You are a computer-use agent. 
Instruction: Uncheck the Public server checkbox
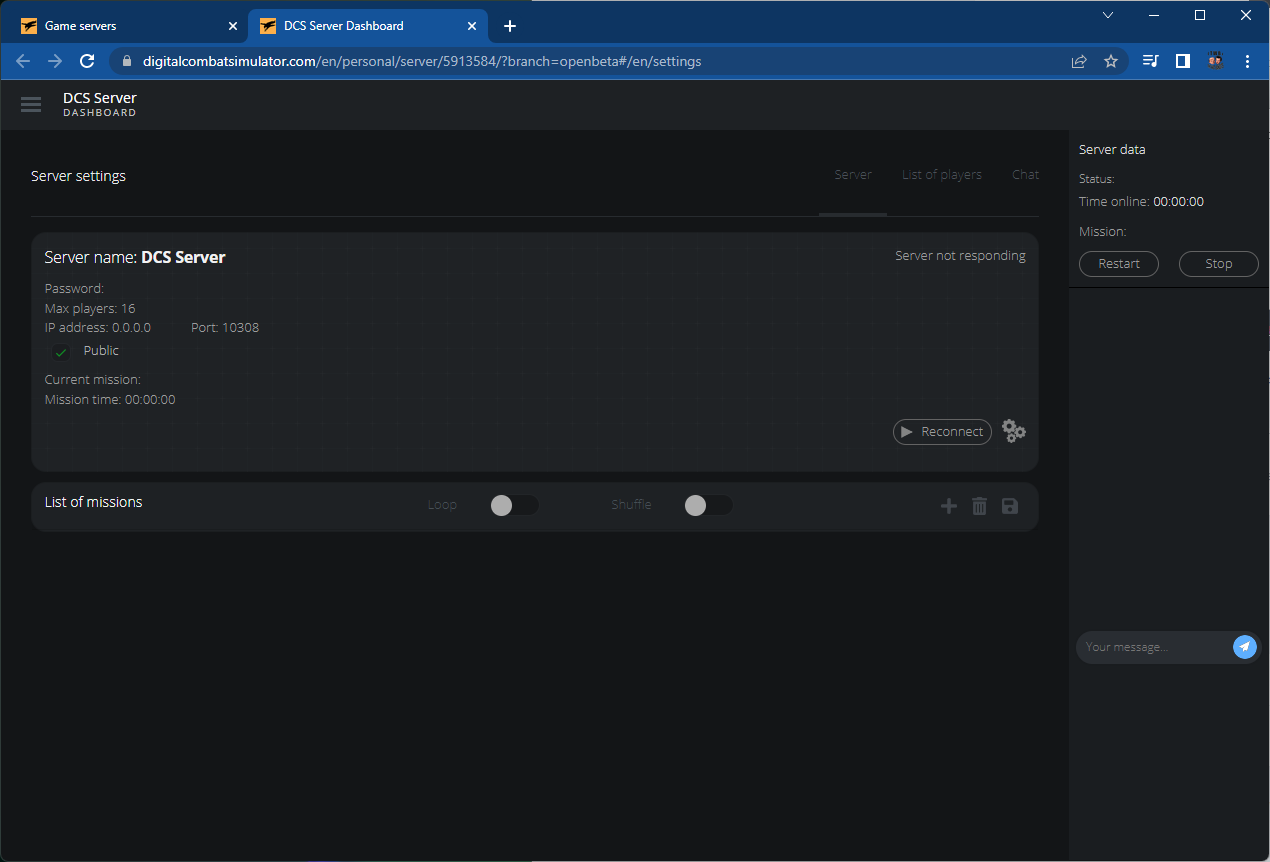(x=61, y=352)
